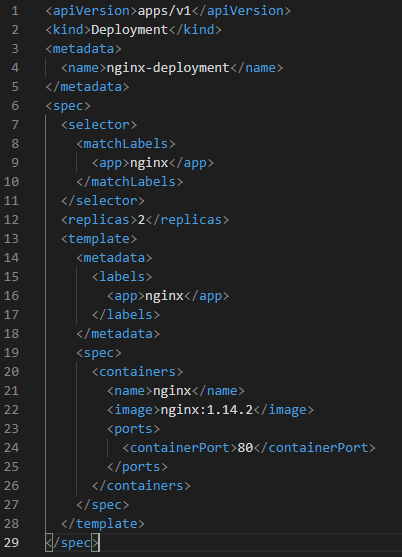402x557 pixels.
Task: Click the opening matchLabels tag
Action: coord(126,144)
